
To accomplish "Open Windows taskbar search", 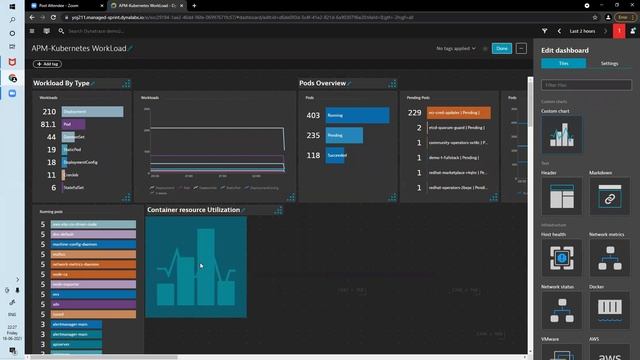I will (x=12, y=20).
